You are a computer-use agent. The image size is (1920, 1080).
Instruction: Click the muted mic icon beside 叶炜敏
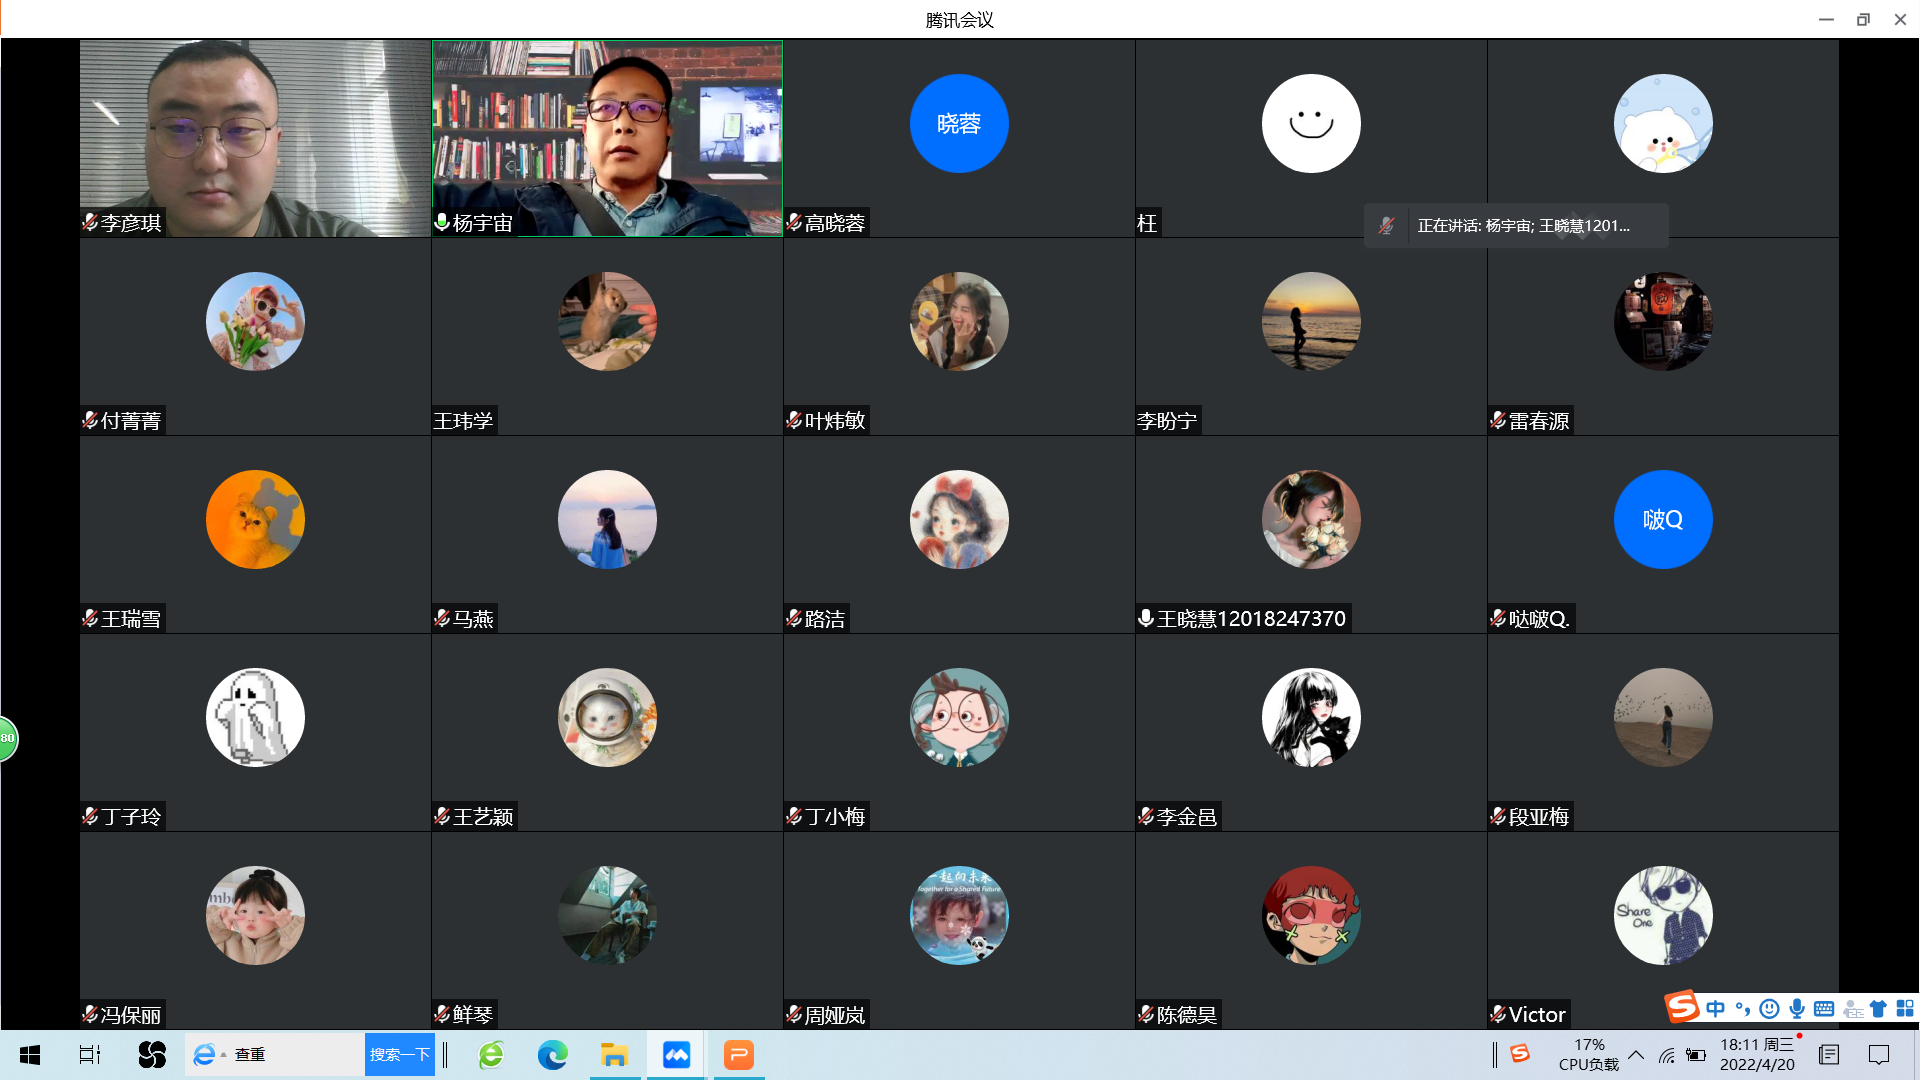[794, 421]
